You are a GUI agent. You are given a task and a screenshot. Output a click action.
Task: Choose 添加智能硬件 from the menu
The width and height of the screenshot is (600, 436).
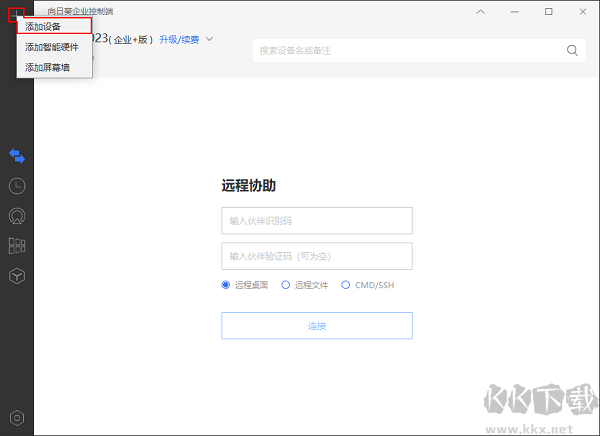[x=54, y=47]
